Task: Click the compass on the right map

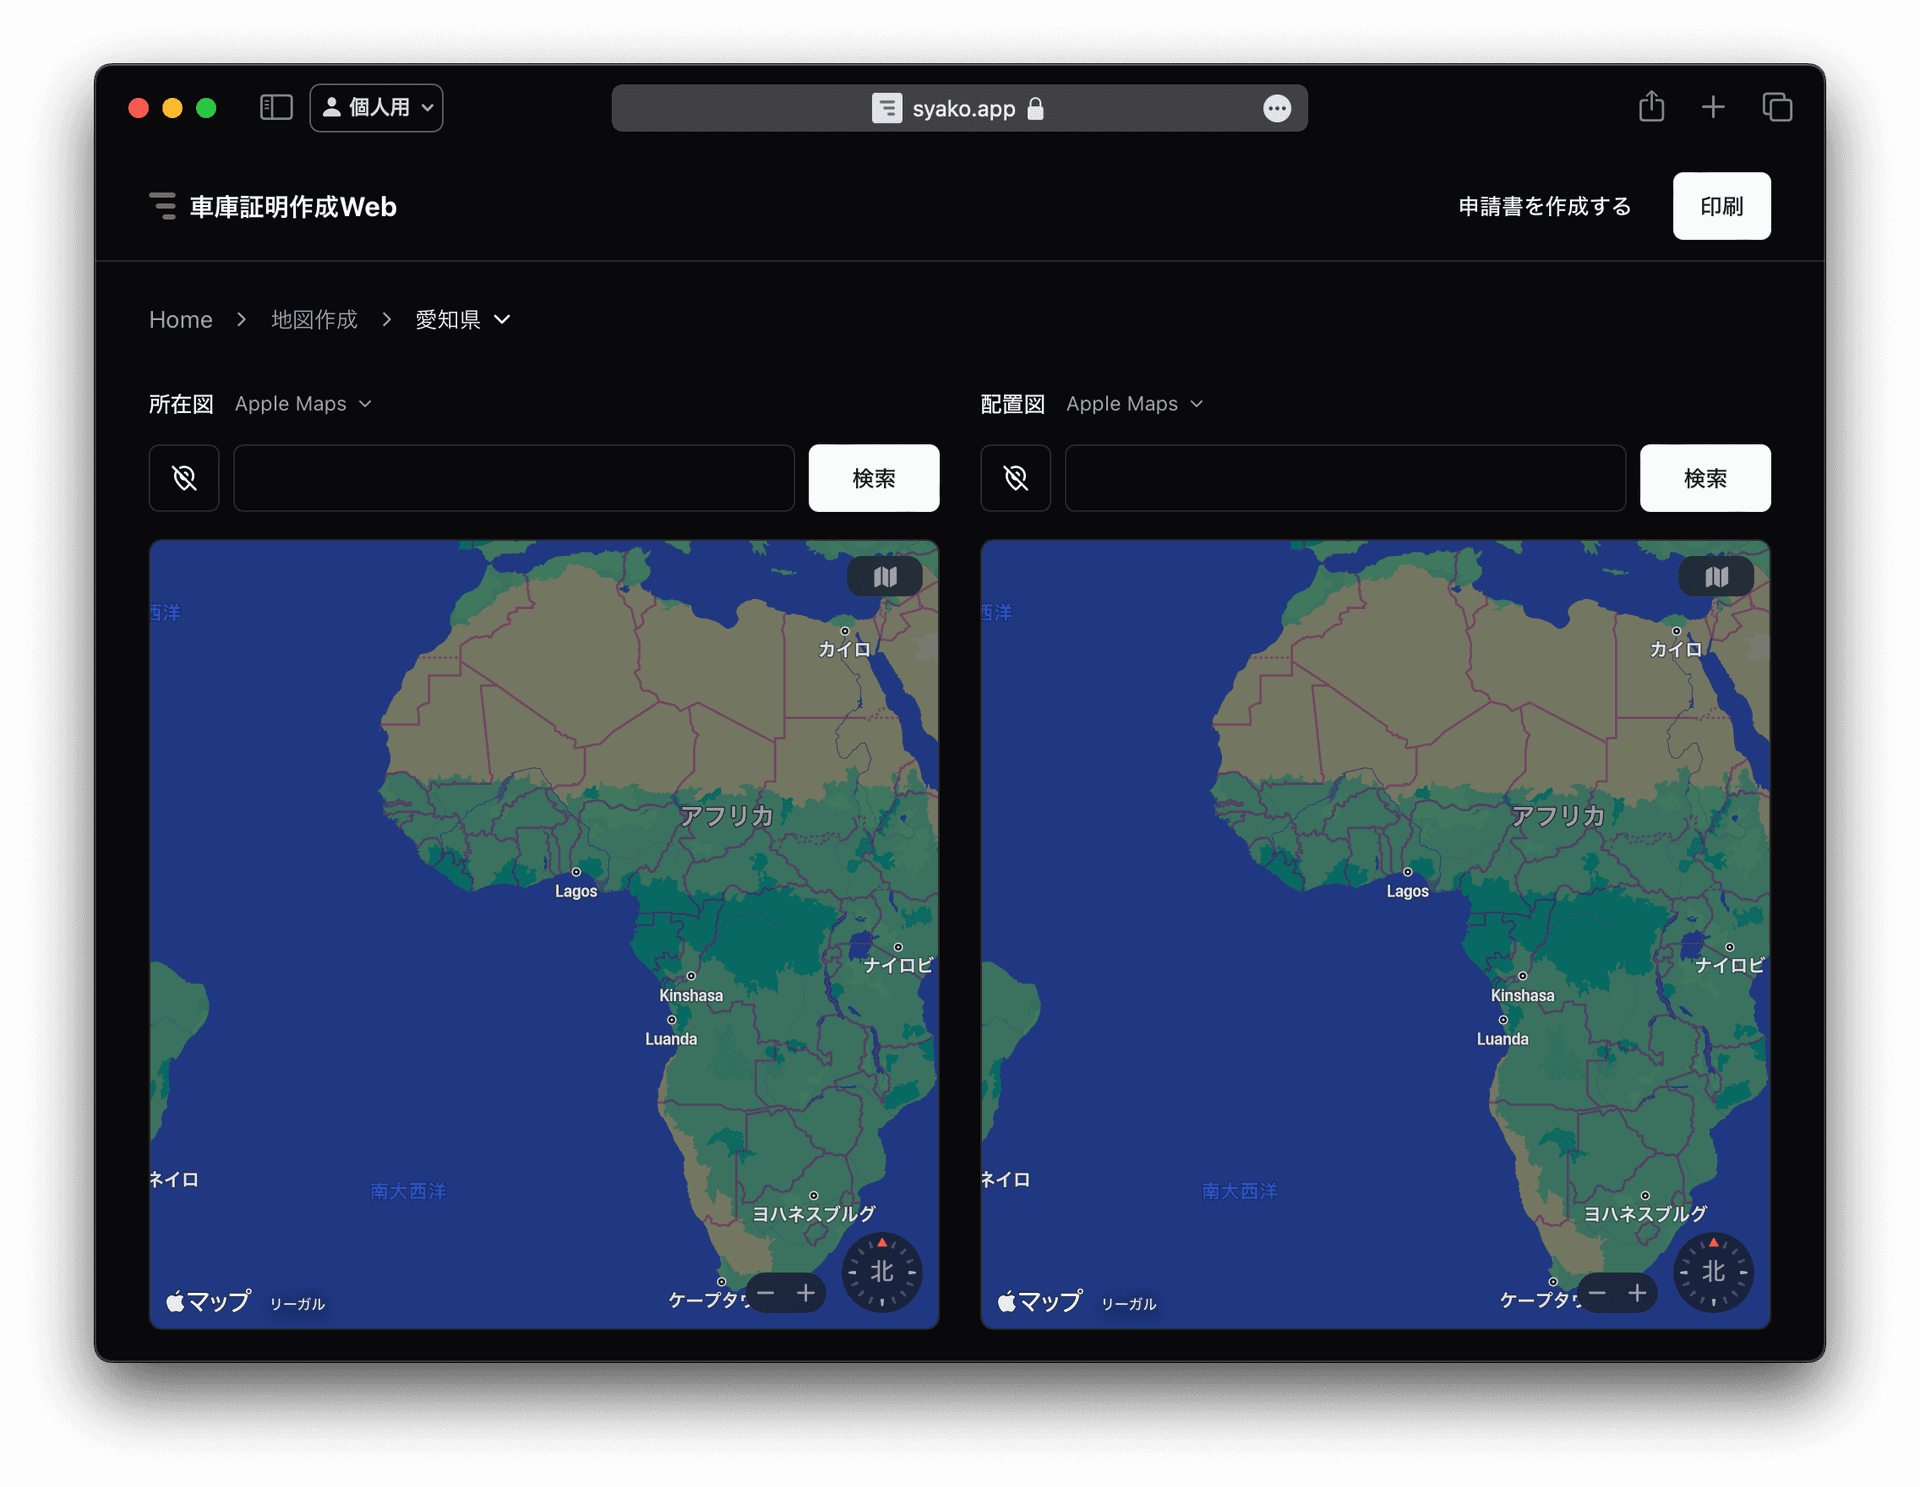Action: point(1713,1272)
